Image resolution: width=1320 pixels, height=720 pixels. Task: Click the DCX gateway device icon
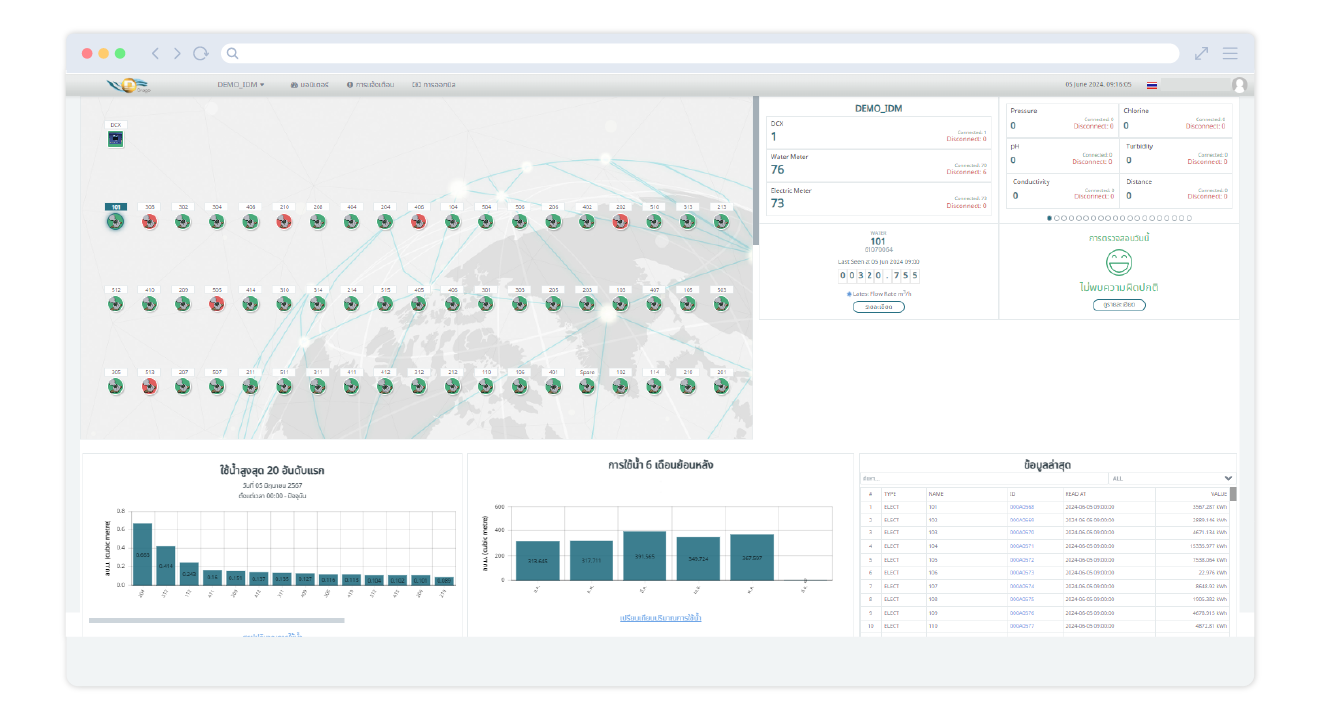116,140
